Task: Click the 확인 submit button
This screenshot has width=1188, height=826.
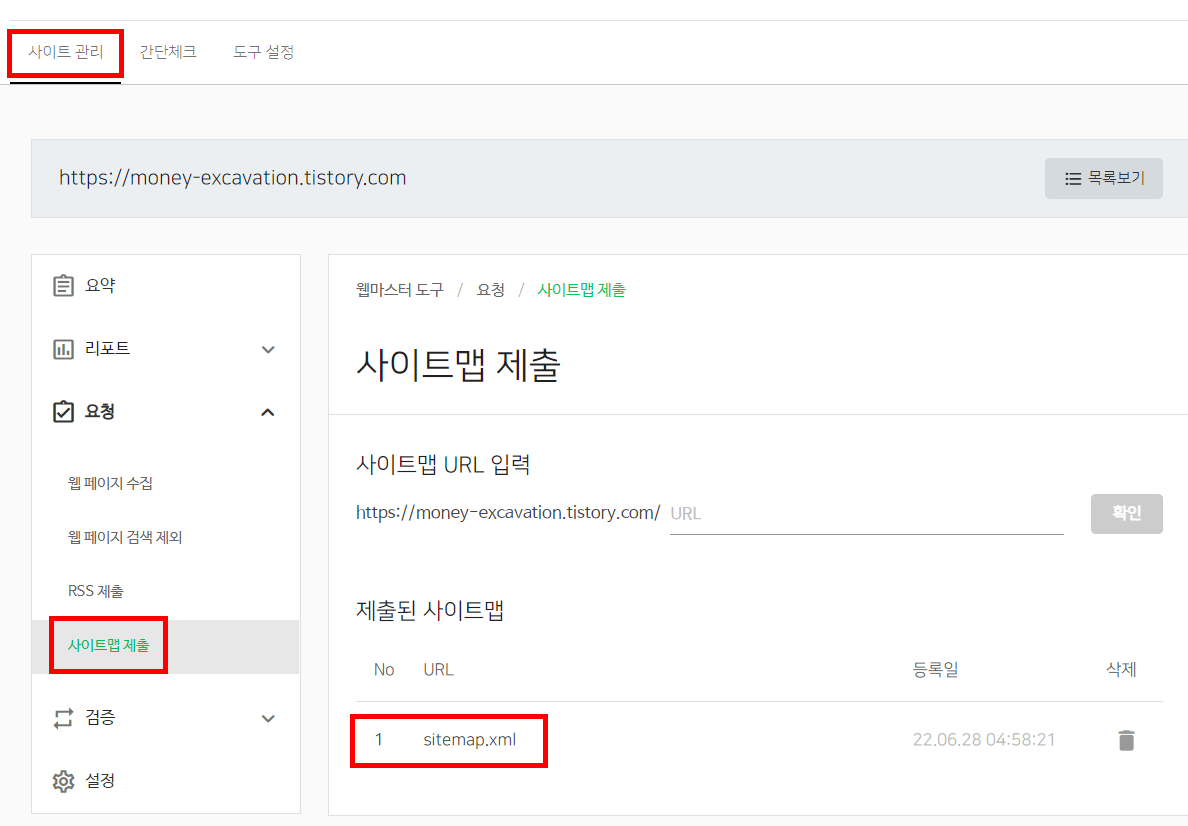Action: (1126, 514)
